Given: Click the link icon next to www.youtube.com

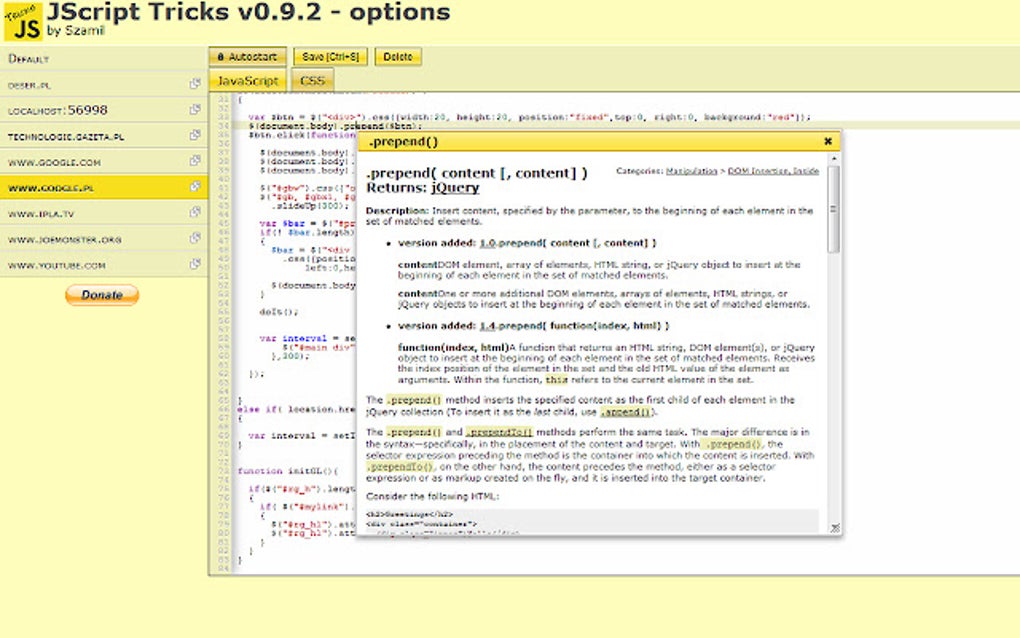Looking at the screenshot, I should tap(196, 264).
